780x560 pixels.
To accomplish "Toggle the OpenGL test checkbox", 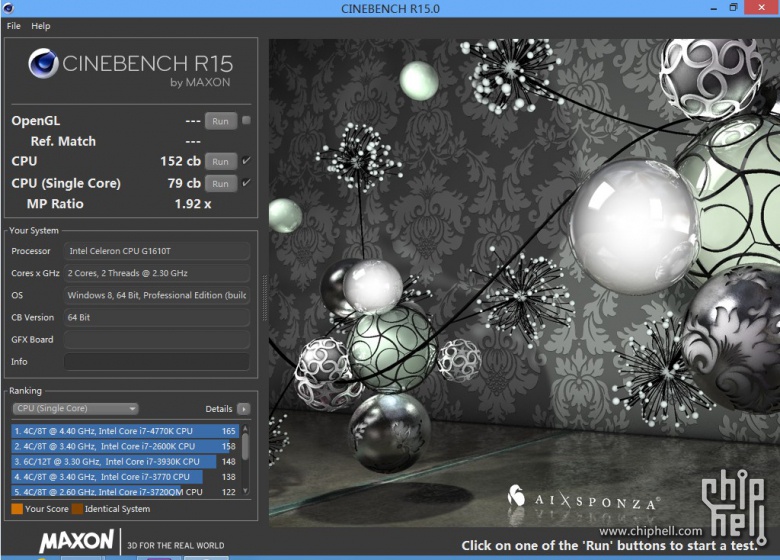I will [246, 120].
